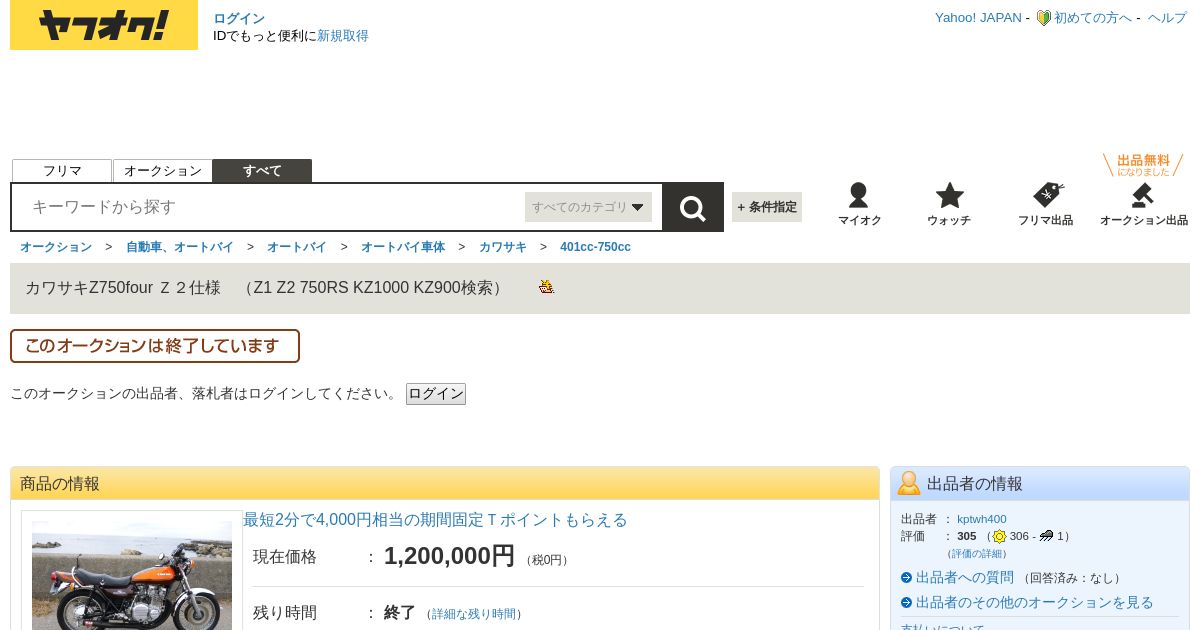The height and width of the screenshot is (630, 1200).
Task: Click the search magnifier button
Action: coord(693,208)
